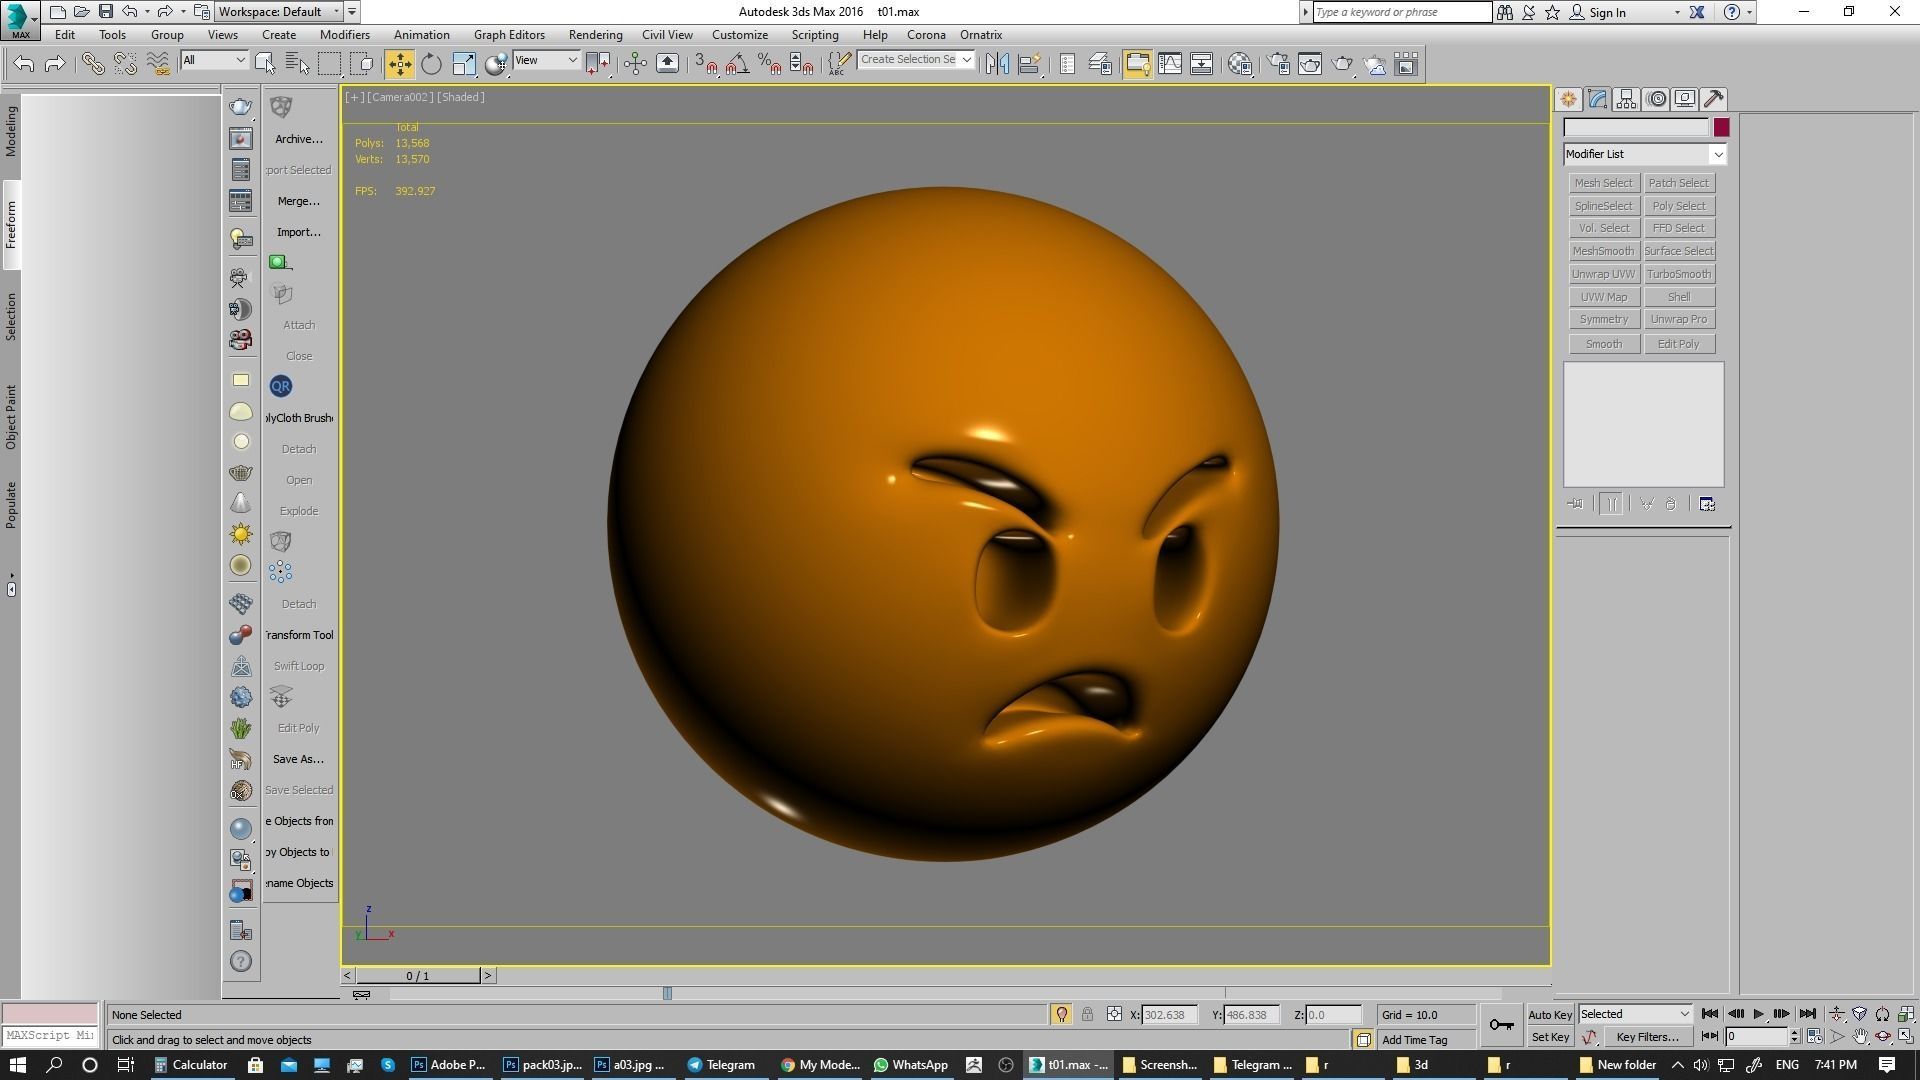Toggle Angle Snap

point(738,65)
